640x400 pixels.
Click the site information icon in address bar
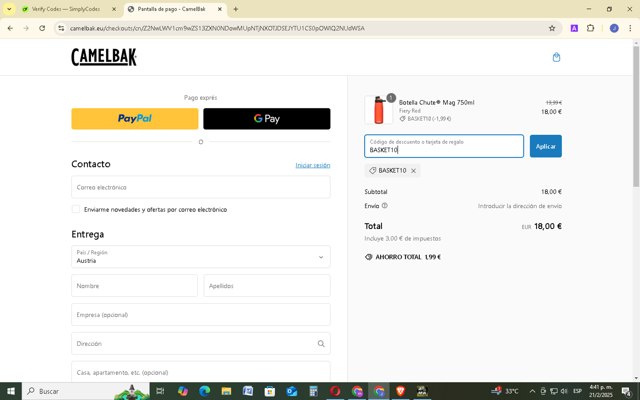pyautogui.click(x=61, y=28)
